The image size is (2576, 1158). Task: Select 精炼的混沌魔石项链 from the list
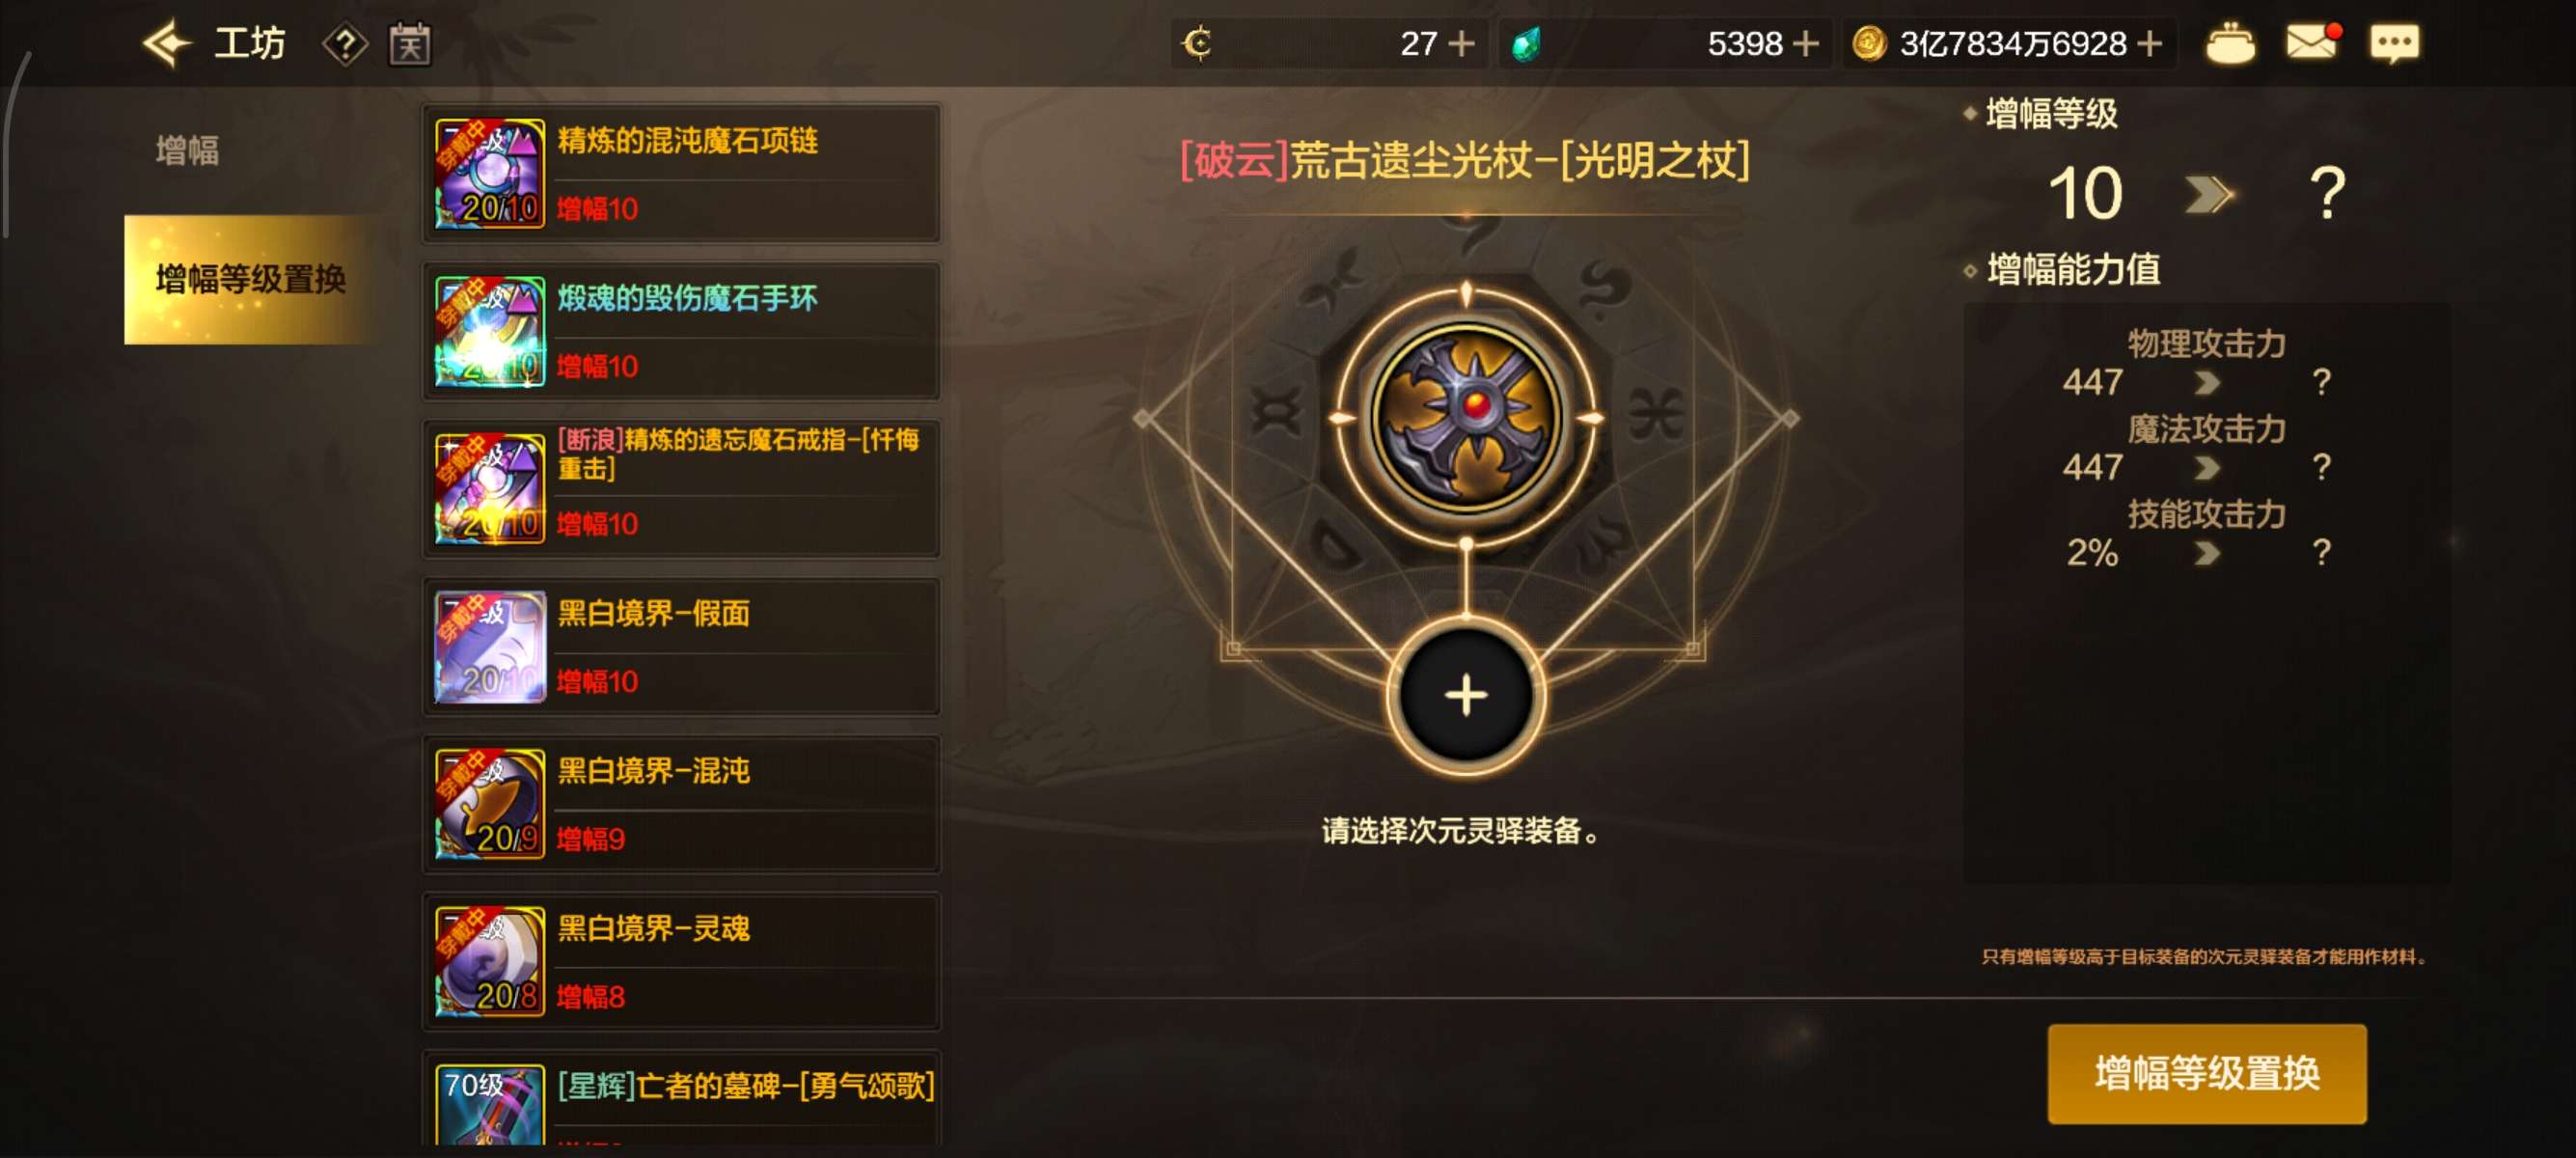(x=681, y=173)
